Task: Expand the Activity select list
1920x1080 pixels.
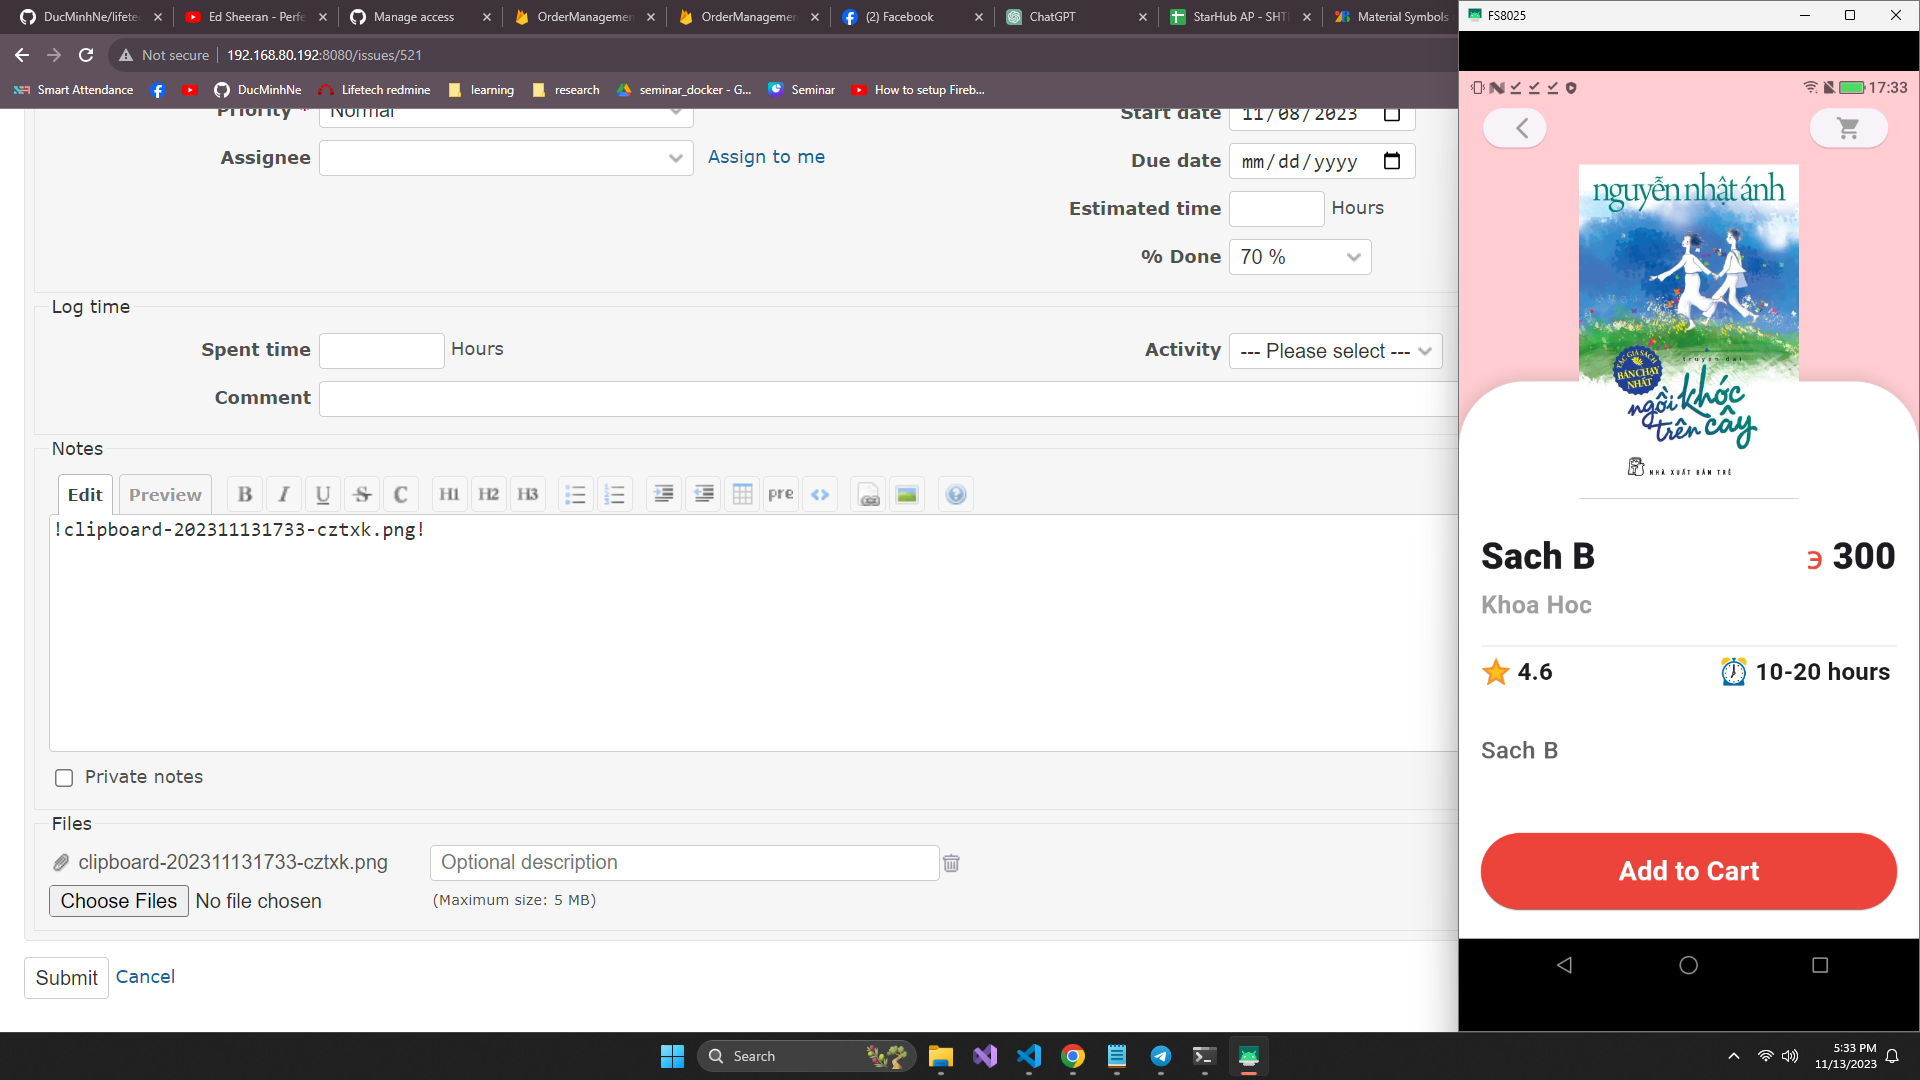Action: click(x=1335, y=351)
